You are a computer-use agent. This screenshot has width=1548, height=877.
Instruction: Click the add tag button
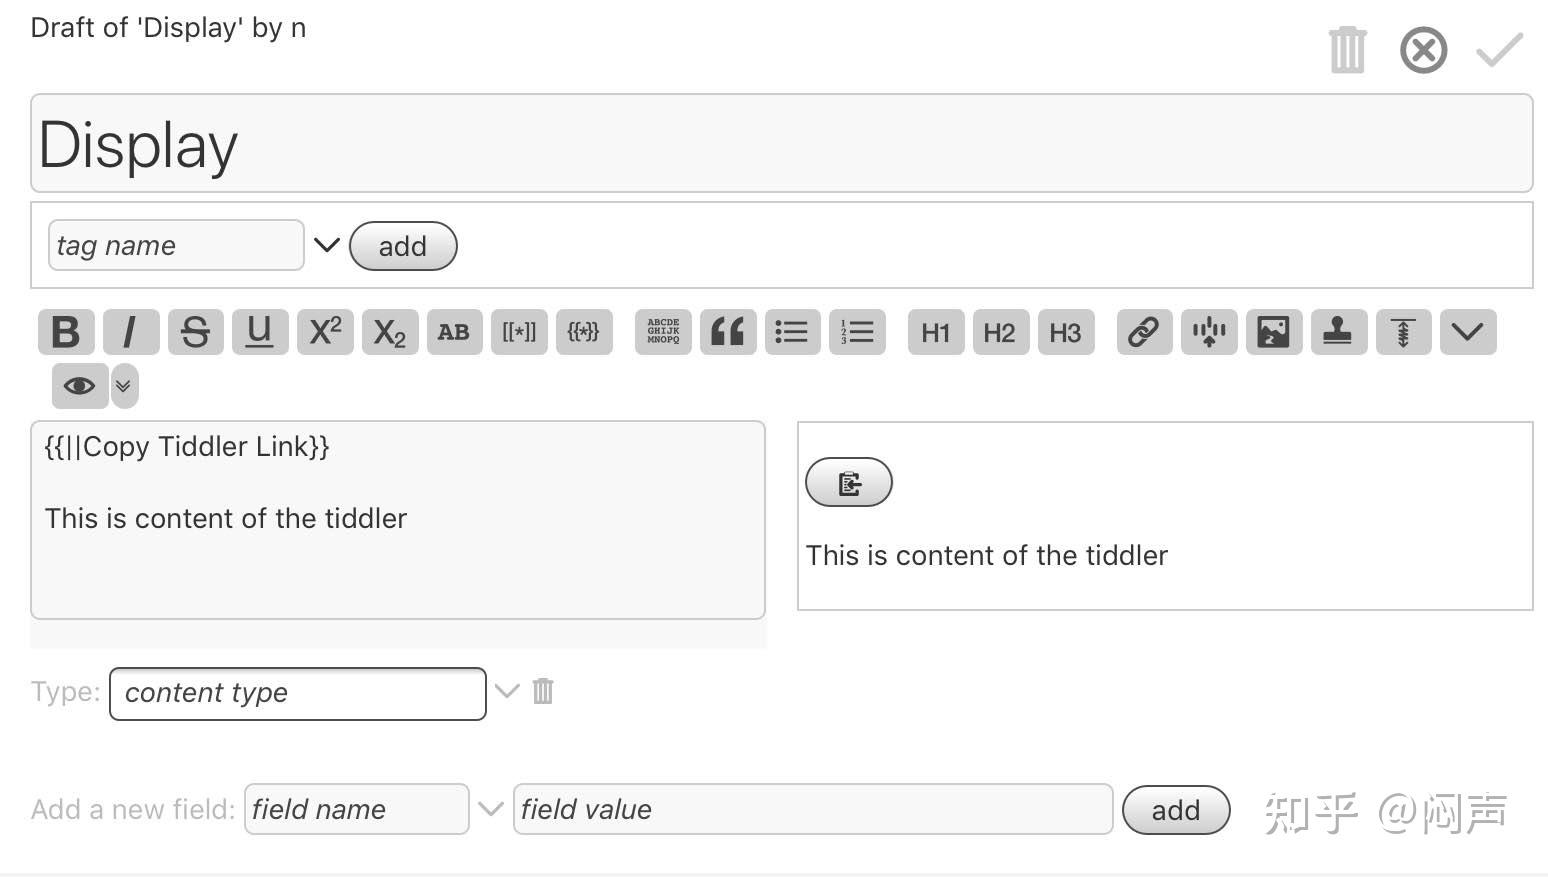point(403,246)
